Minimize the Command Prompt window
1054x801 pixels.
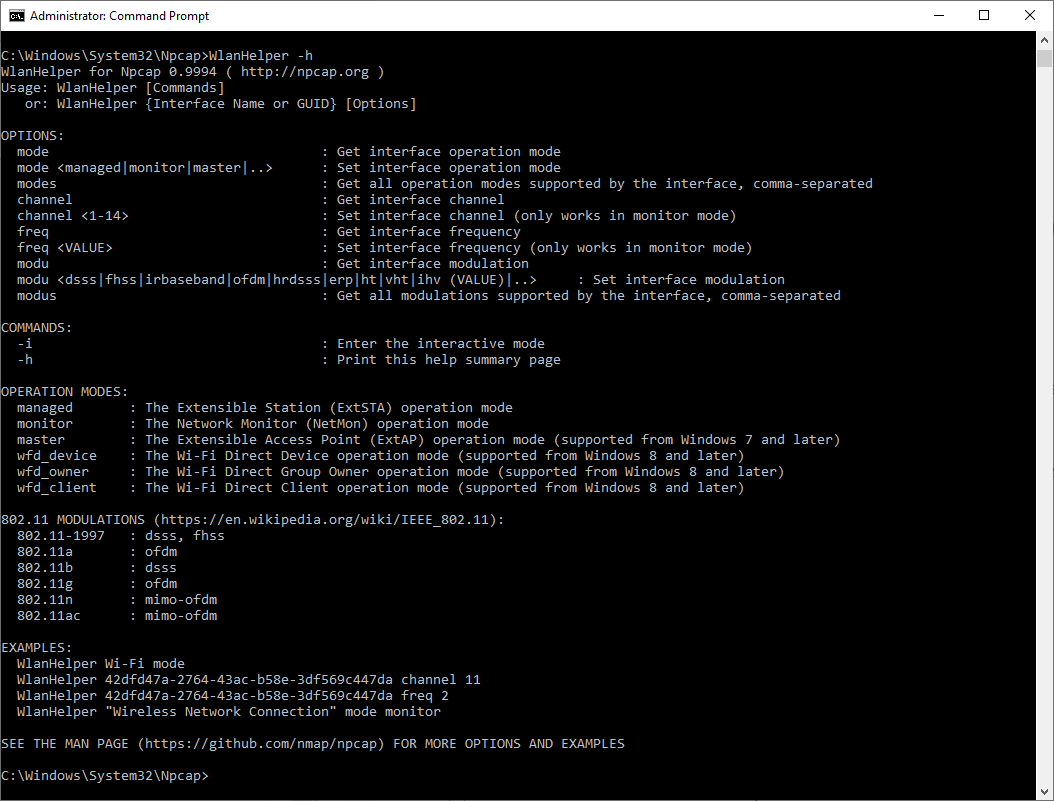point(938,16)
